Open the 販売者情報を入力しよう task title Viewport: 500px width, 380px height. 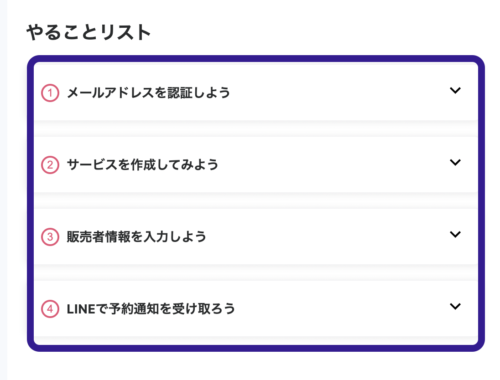(136, 237)
